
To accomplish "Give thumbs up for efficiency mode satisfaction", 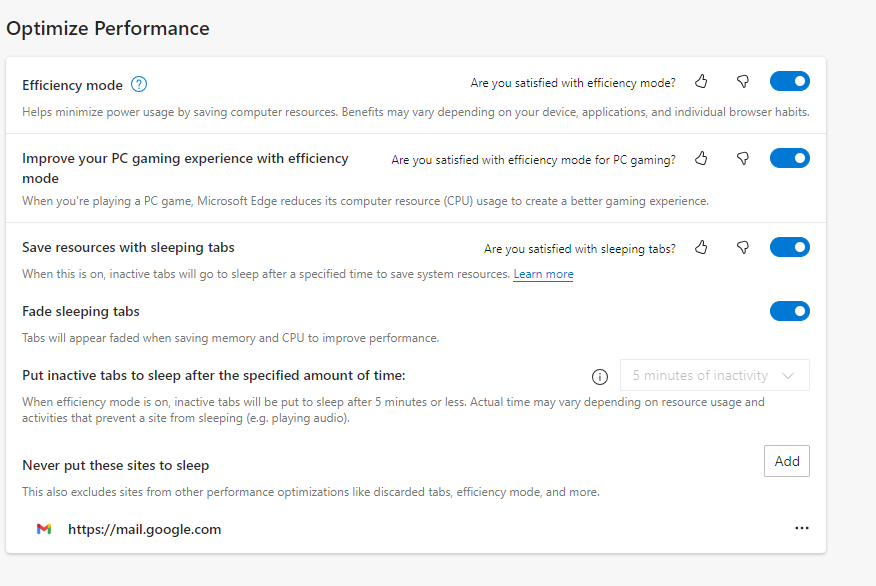I will [701, 81].
